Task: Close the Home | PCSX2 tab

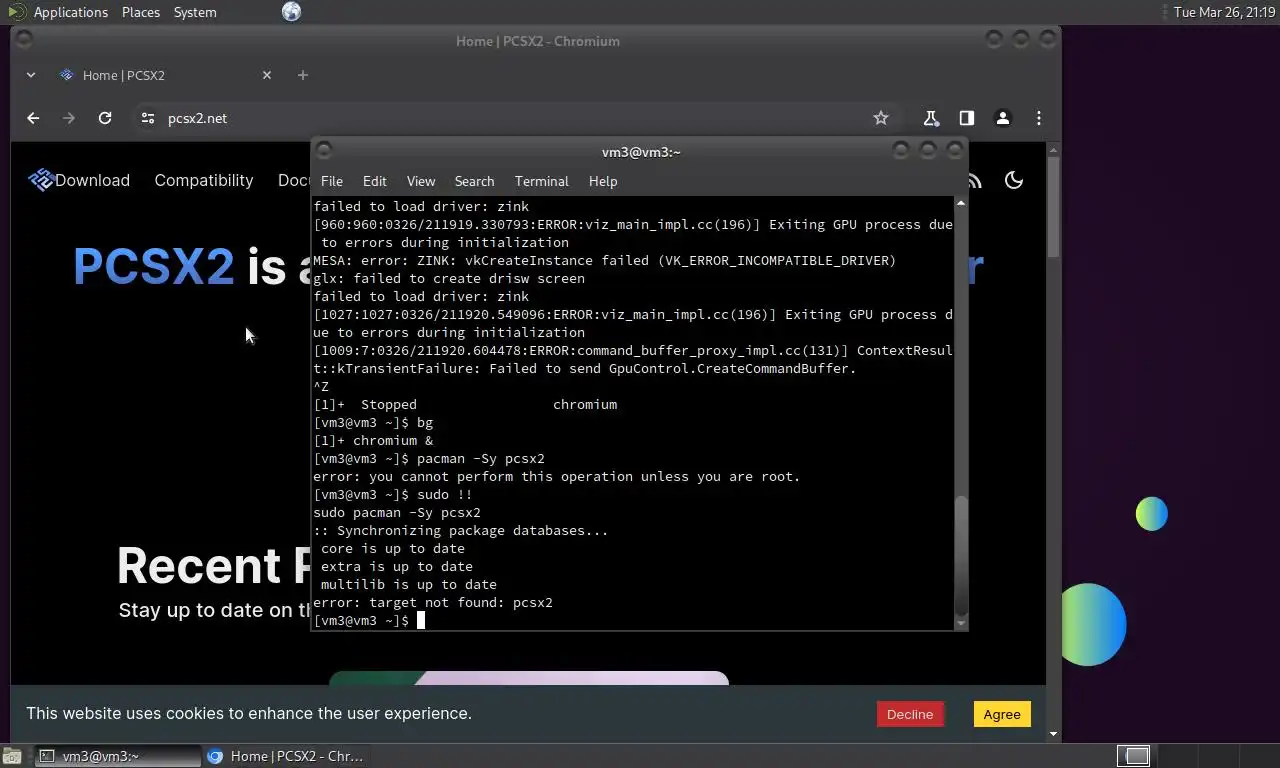Action: [267, 75]
